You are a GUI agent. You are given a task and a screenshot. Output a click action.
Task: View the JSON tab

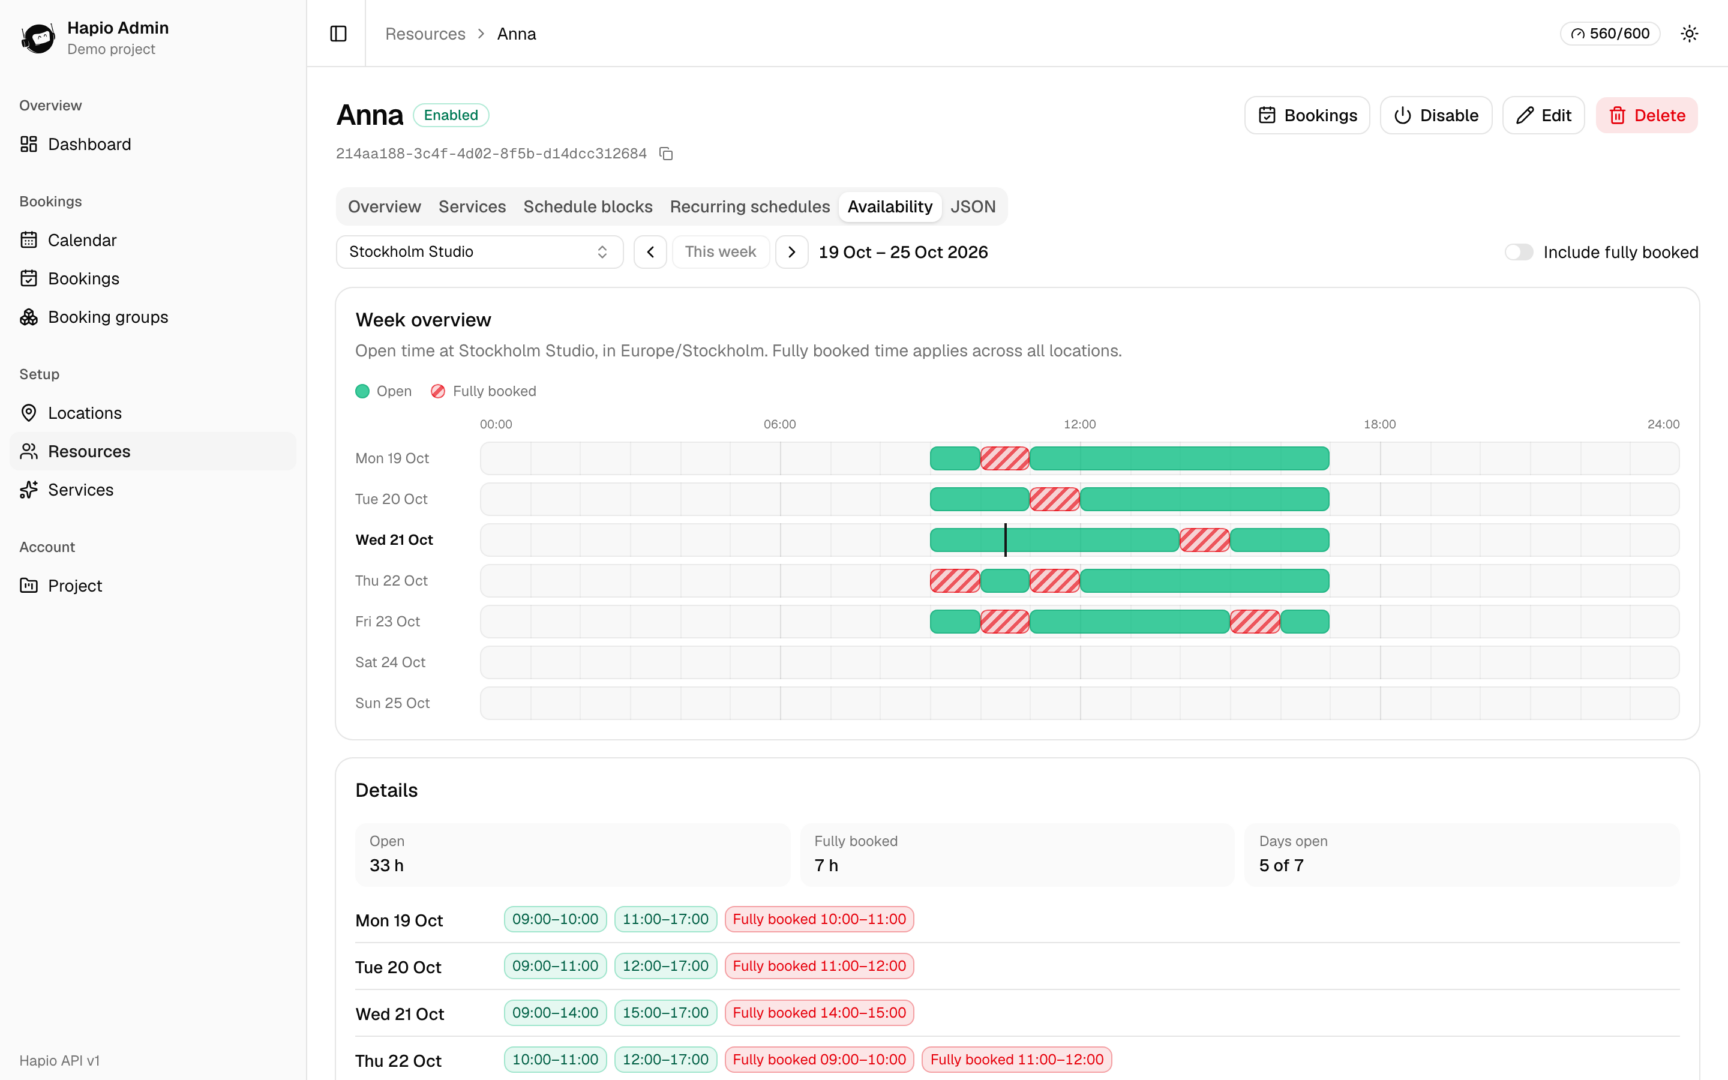tap(973, 207)
